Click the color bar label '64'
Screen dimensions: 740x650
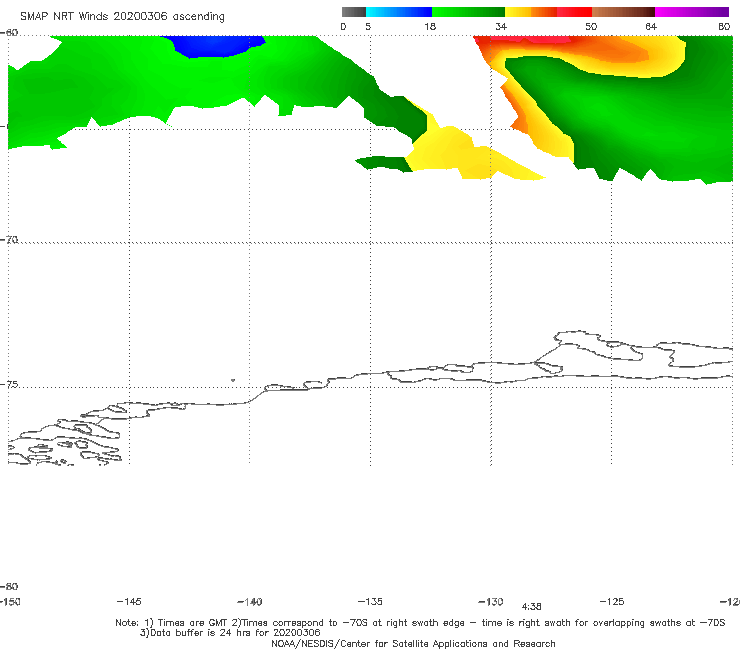[651, 26]
